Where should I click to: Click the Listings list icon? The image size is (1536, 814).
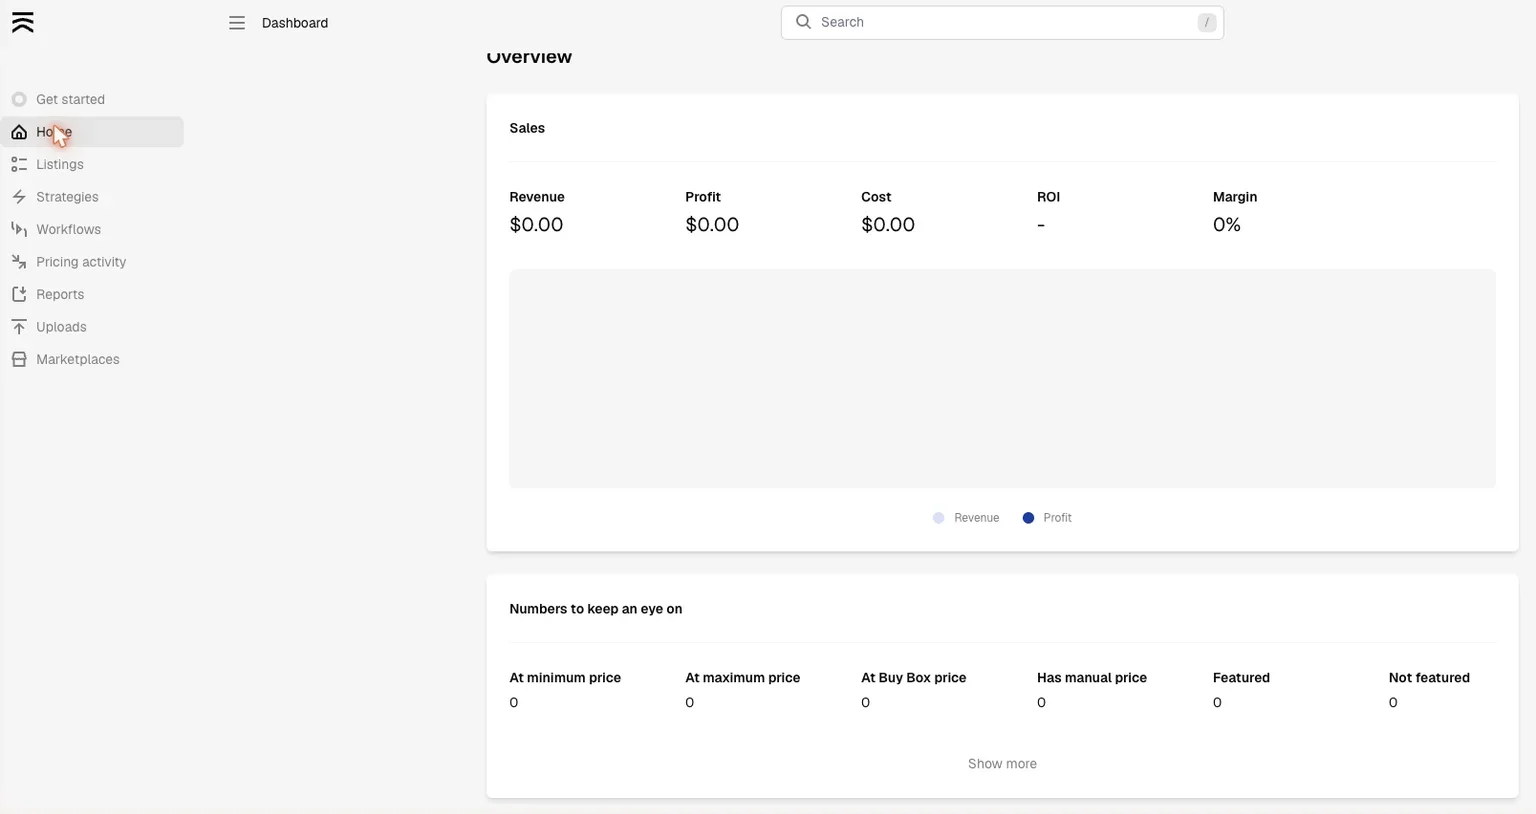point(19,164)
